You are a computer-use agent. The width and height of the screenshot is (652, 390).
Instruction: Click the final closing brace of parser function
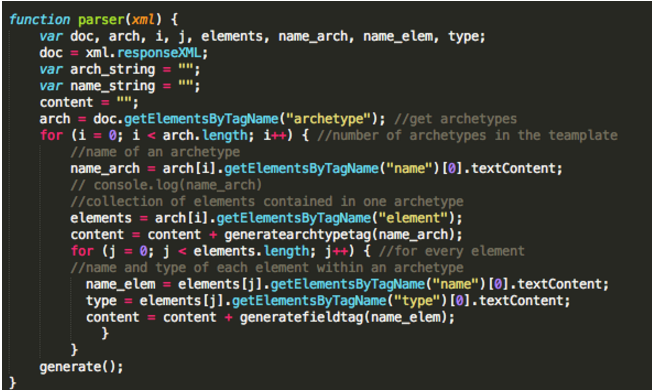[12, 383]
